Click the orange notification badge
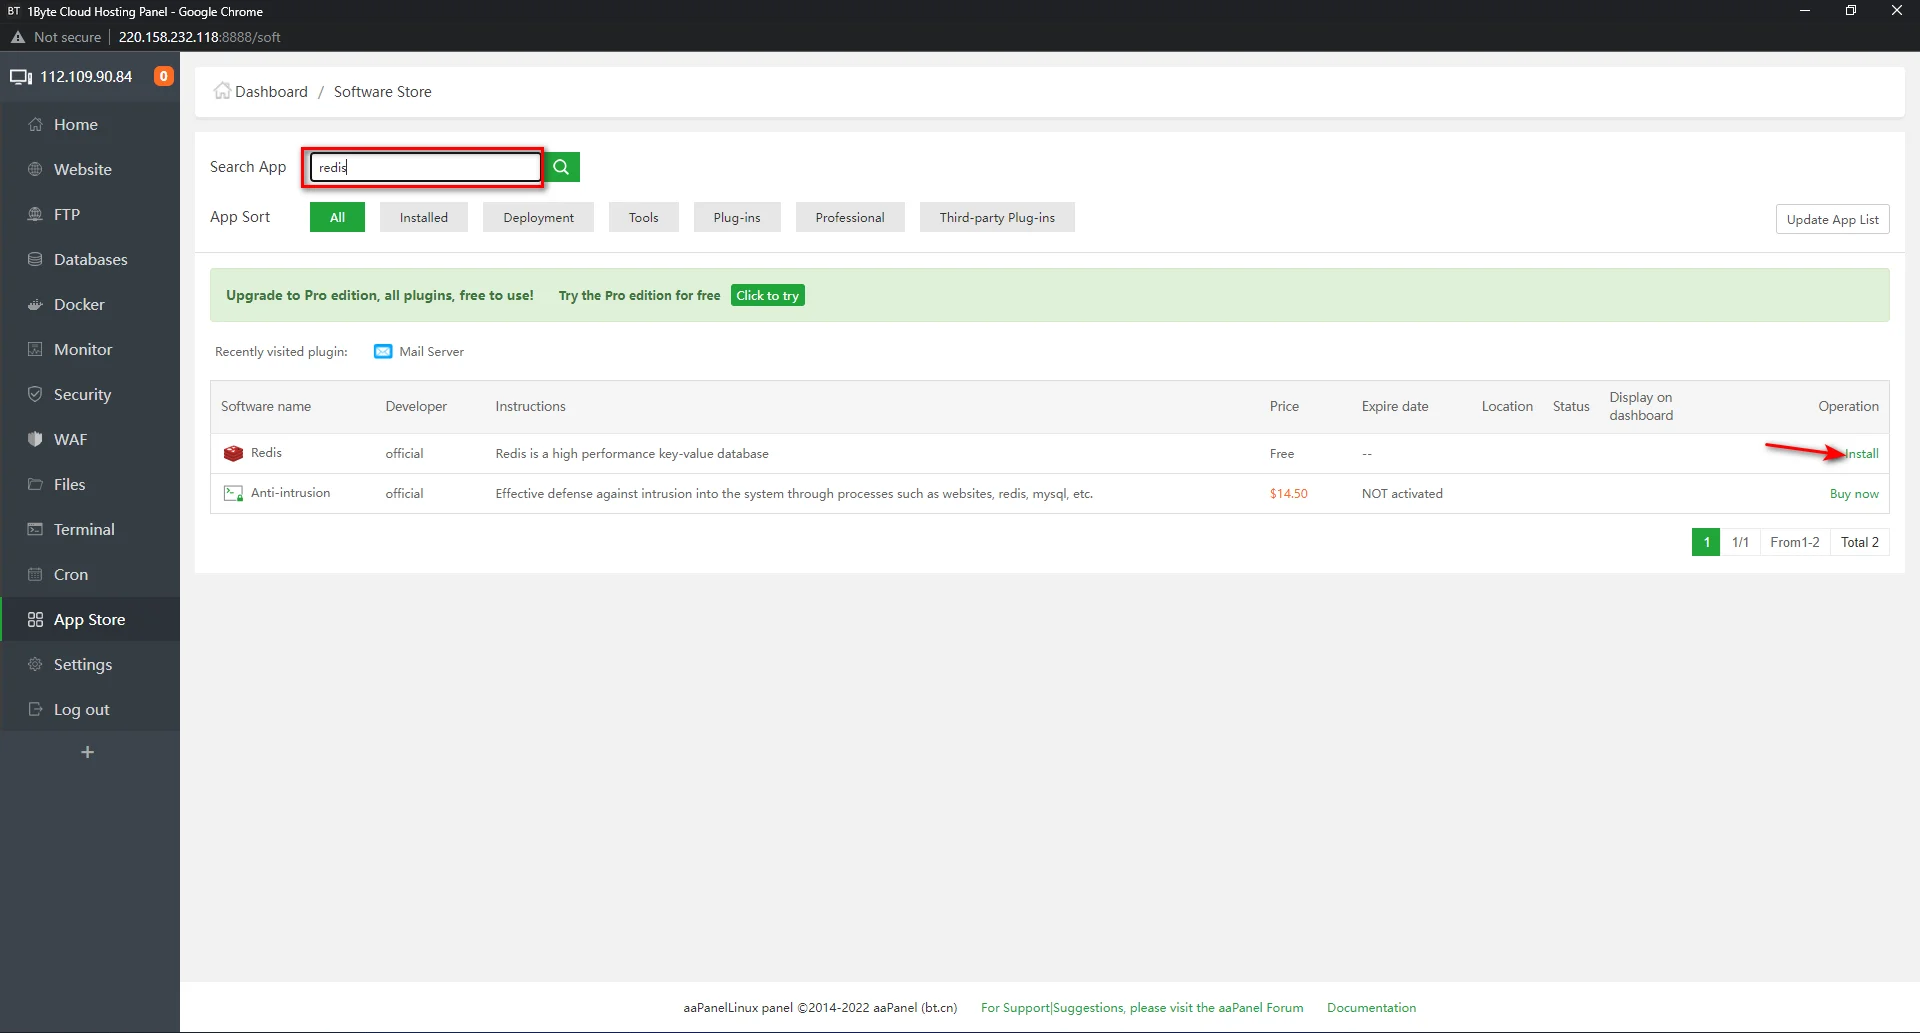Image resolution: width=1920 pixels, height=1033 pixels. (164, 76)
